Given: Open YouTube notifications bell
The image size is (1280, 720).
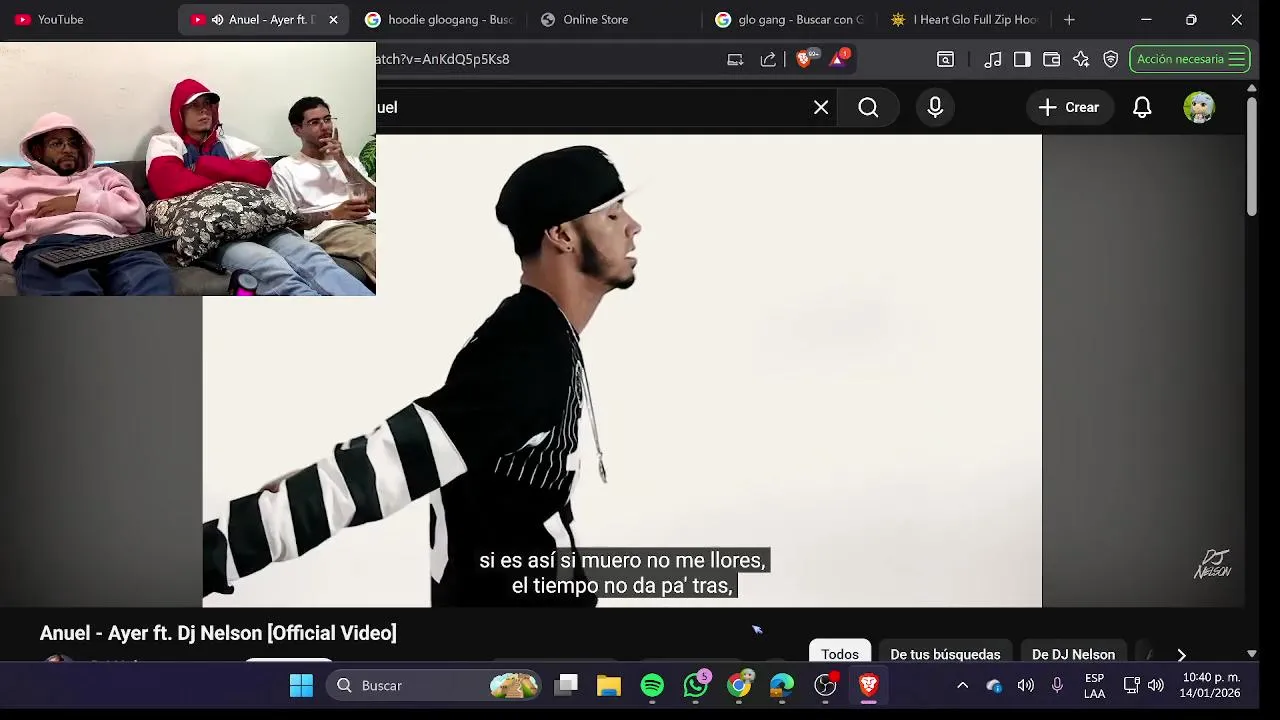Looking at the screenshot, I should (1142, 107).
